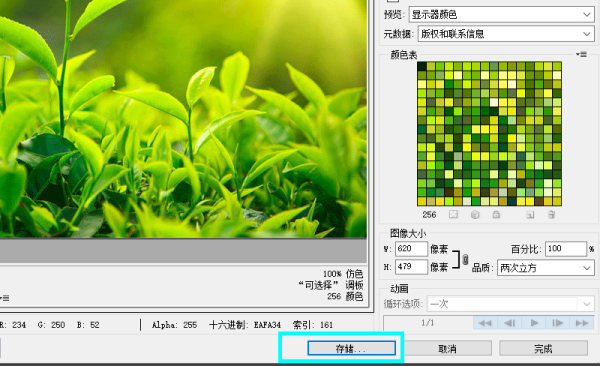Click the tea leaves preview image
Viewport: 600px width, 366px height.
pos(183,119)
